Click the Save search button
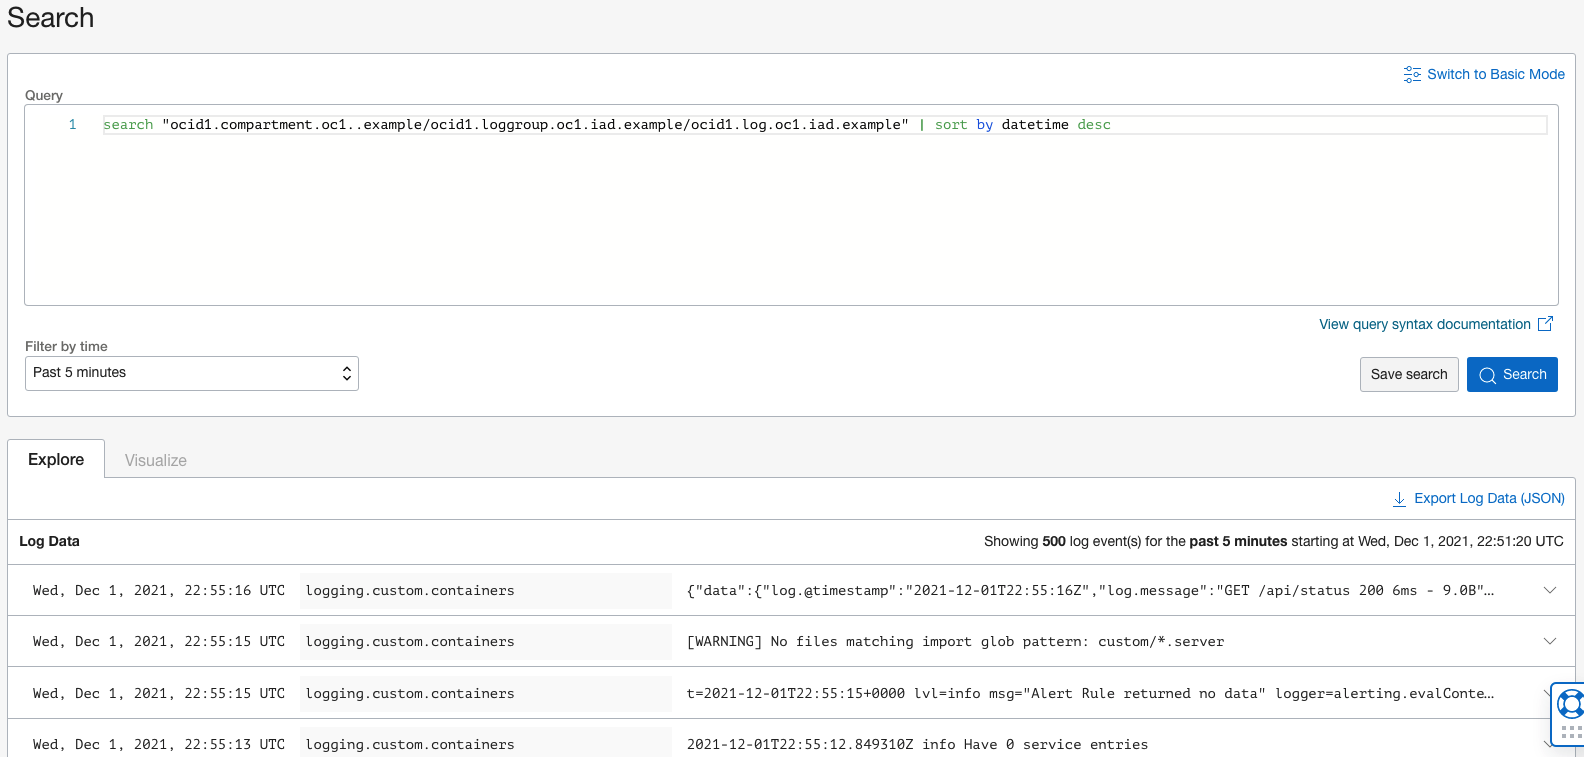This screenshot has height=757, width=1584. tap(1409, 374)
